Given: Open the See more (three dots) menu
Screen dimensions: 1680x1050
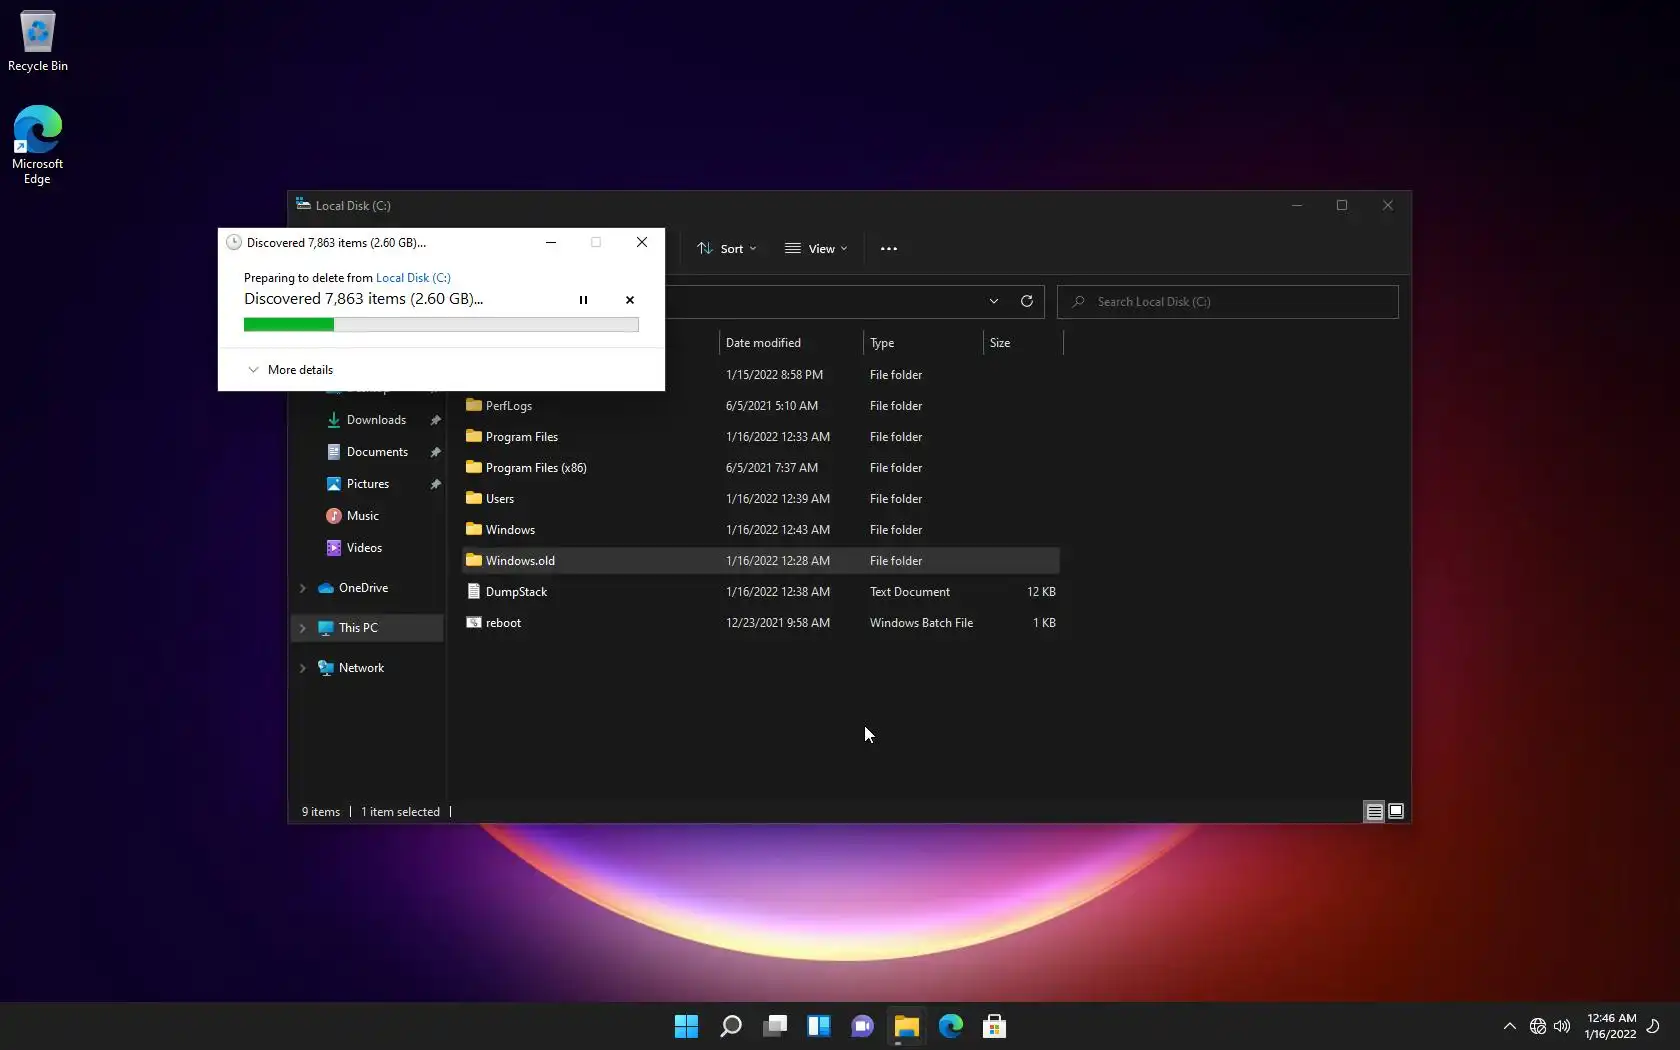Looking at the screenshot, I should coord(889,249).
